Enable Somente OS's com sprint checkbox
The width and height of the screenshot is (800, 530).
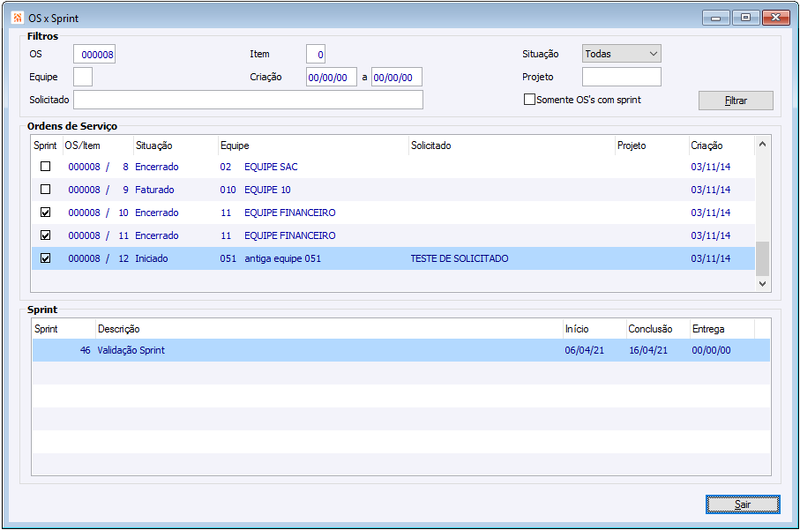coord(530,99)
